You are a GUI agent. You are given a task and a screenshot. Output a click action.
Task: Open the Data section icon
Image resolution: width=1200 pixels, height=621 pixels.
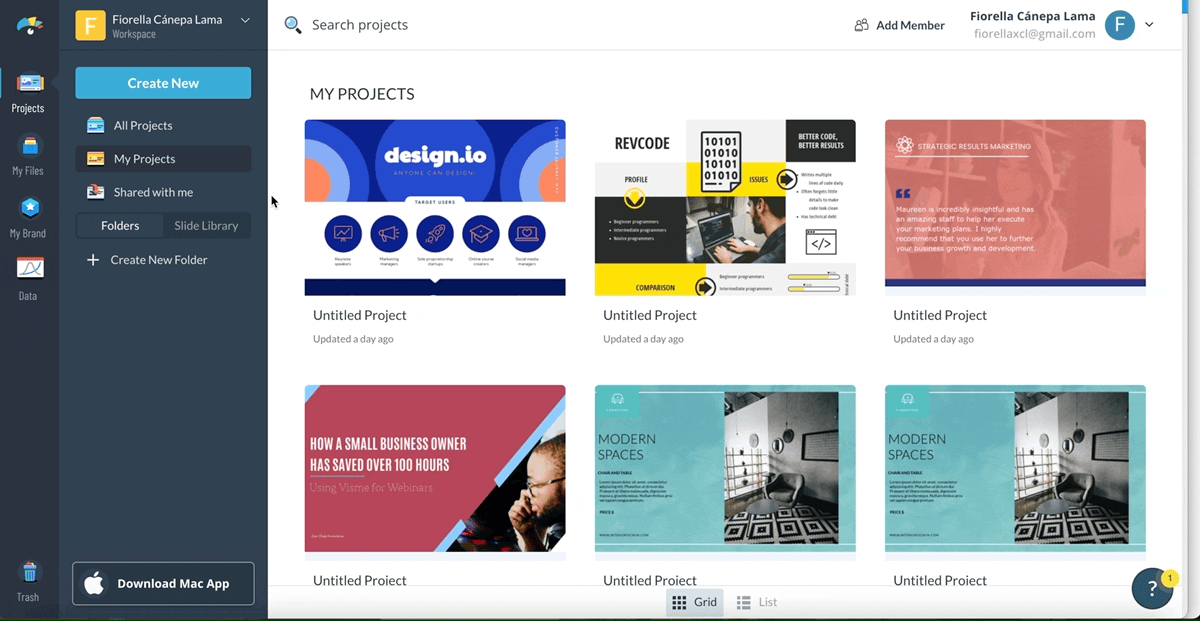29,269
